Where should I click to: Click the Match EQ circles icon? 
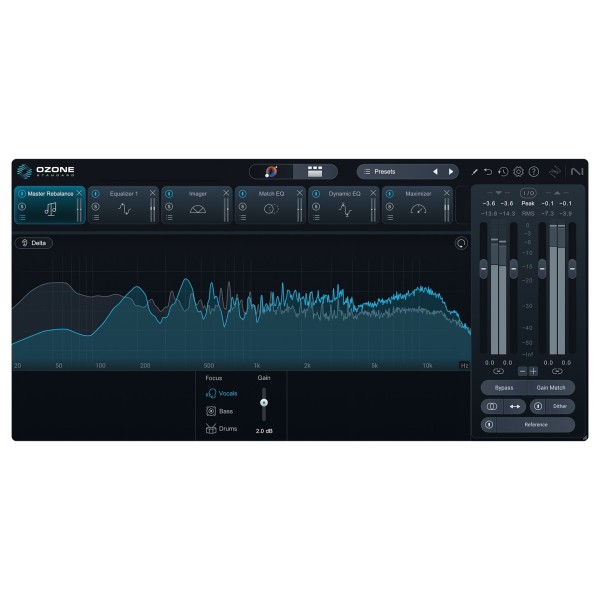pos(271,209)
